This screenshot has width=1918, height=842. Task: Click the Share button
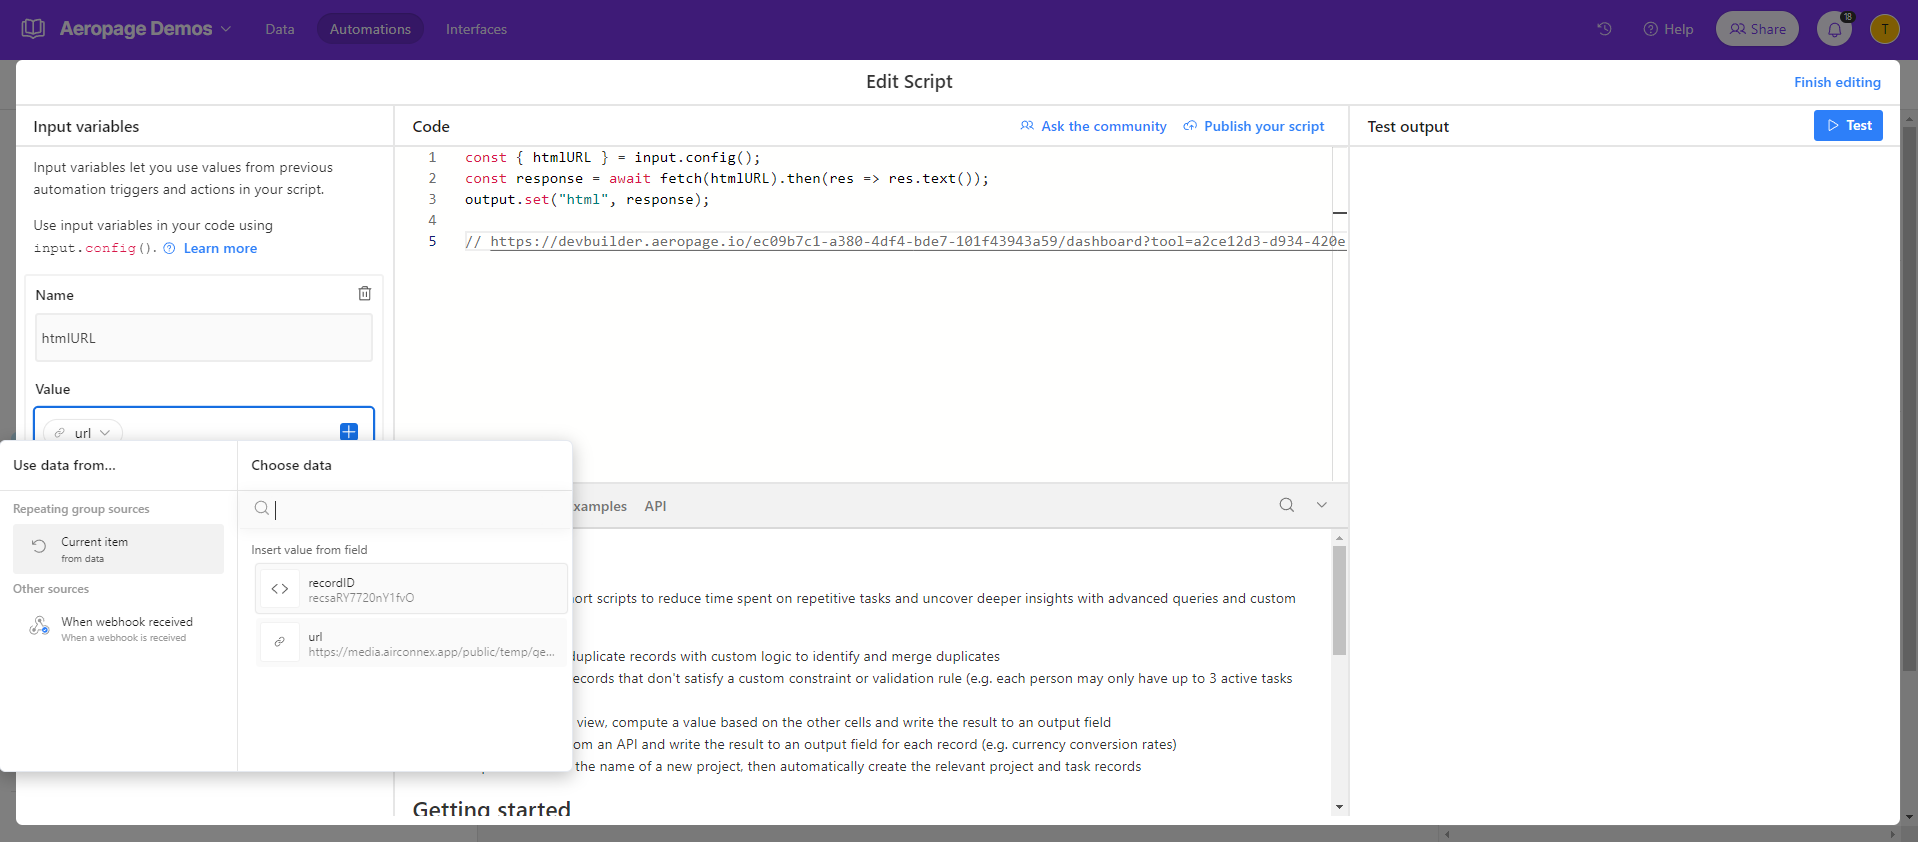[x=1757, y=29]
